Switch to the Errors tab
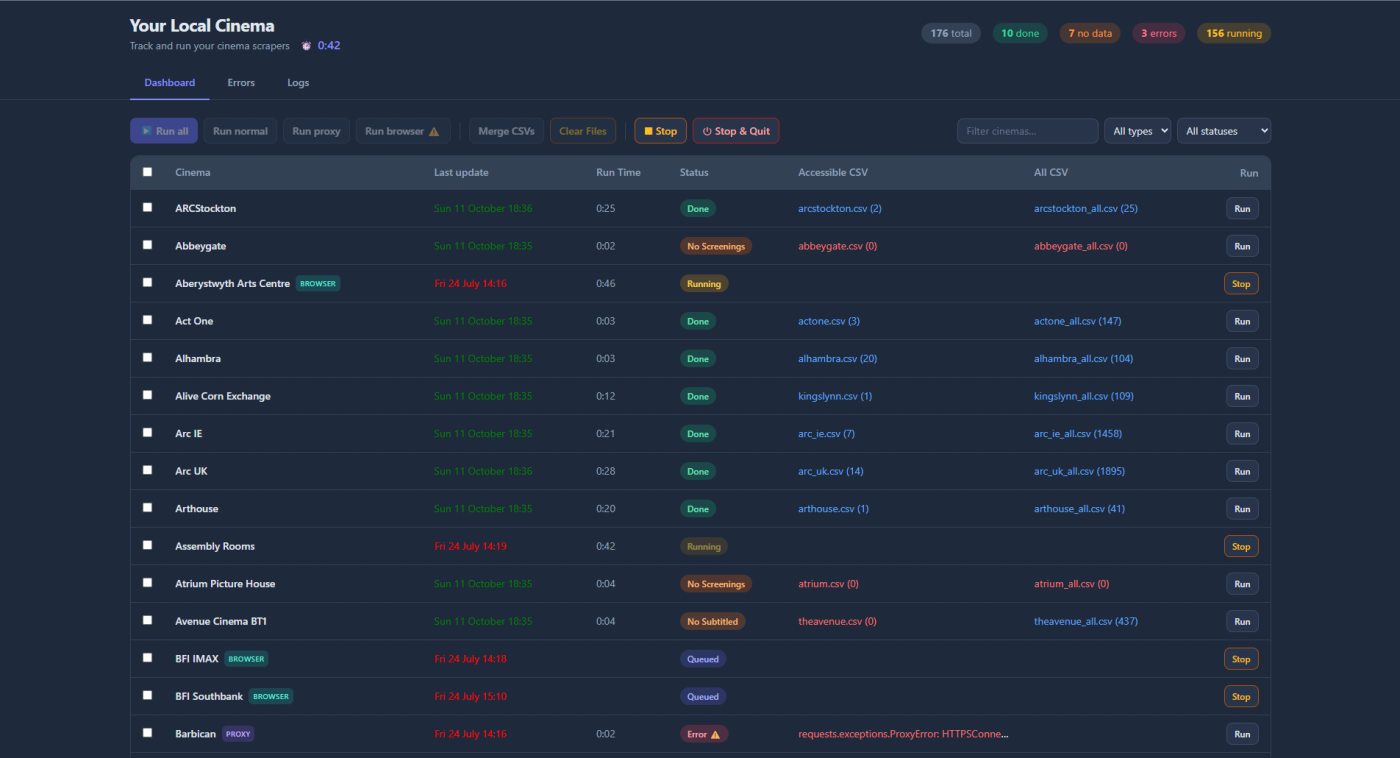The width and height of the screenshot is (1400, 758). [x=241, y=83]
